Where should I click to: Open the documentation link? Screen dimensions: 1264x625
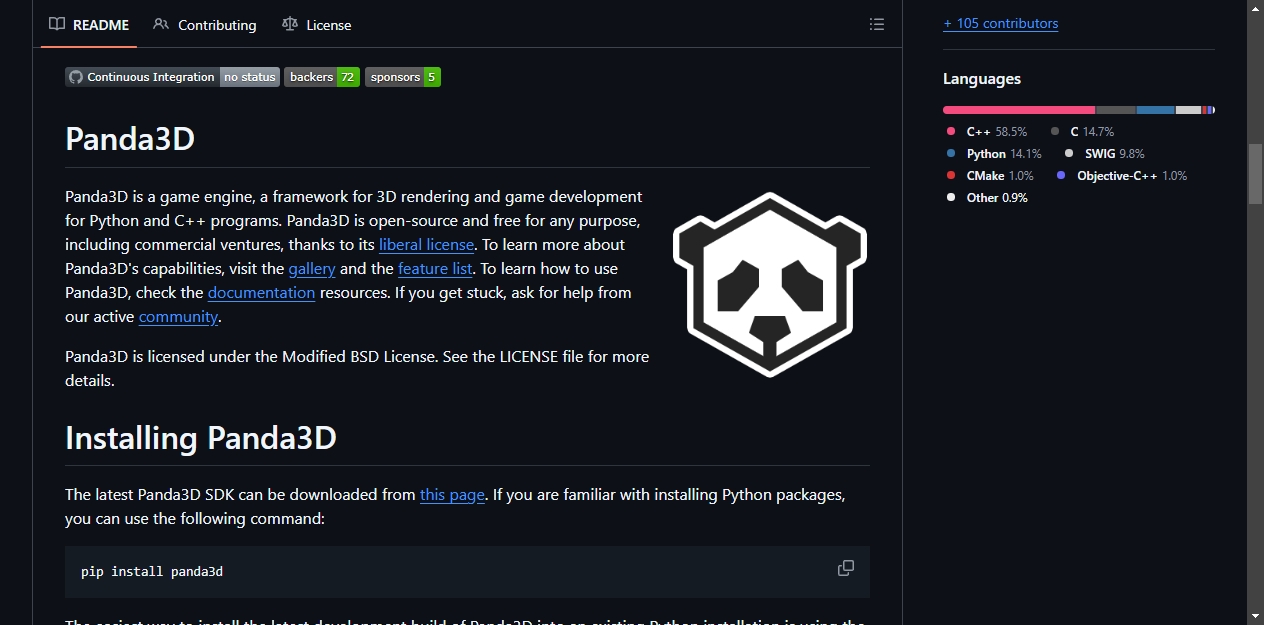261,292
